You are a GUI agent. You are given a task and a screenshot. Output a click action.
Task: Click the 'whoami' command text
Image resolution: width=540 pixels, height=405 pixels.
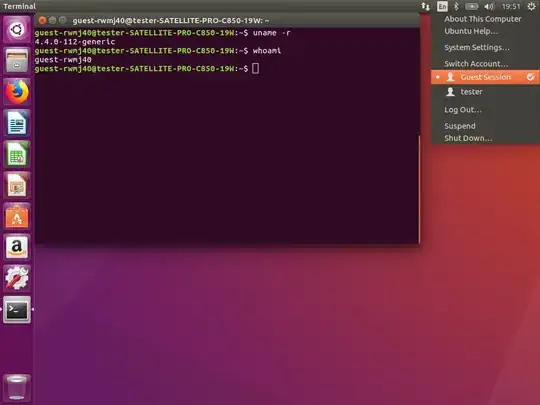(x=267, y=51)
